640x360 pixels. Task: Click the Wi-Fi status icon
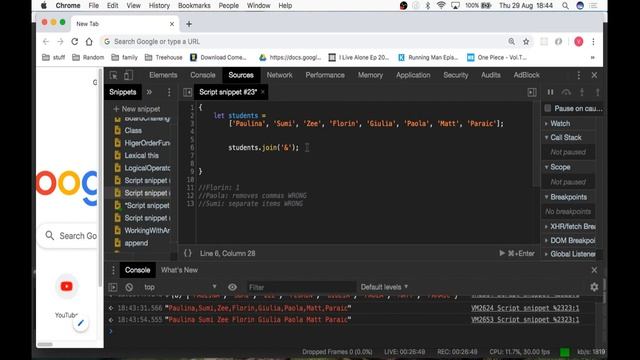[x=441, y=6]
